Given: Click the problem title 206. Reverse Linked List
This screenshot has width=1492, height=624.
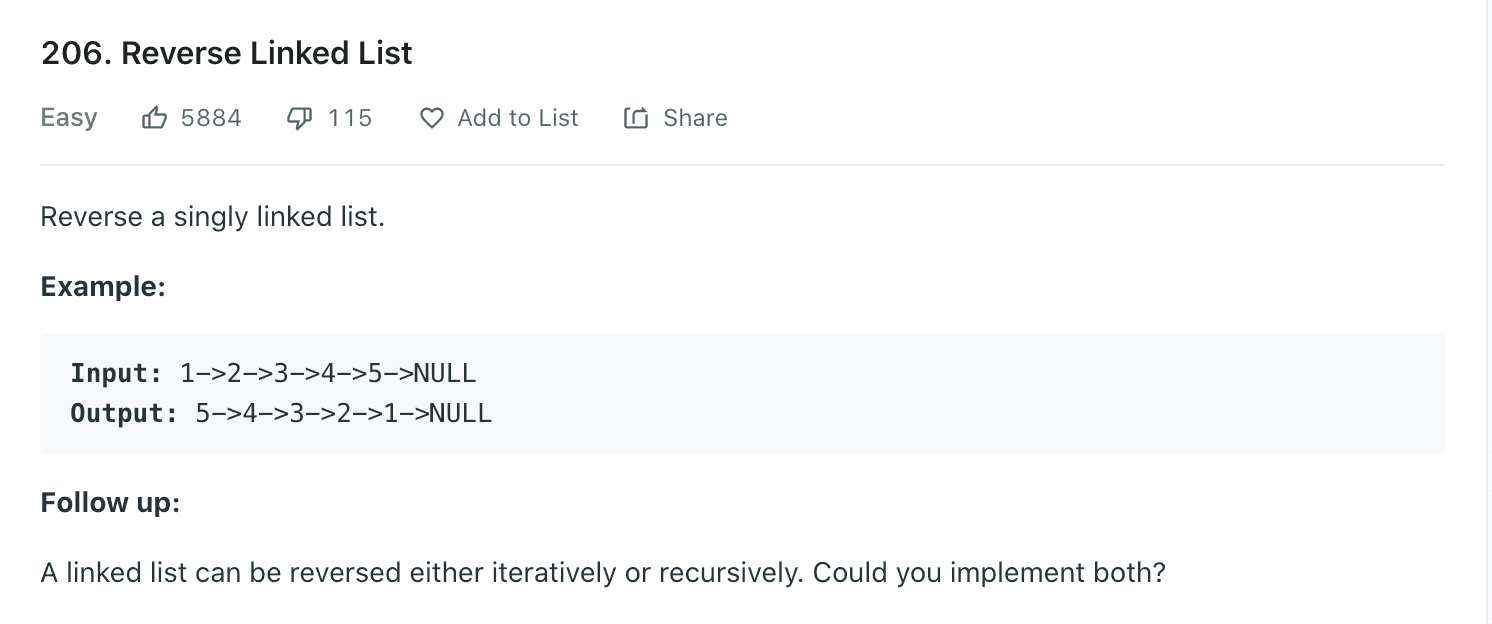Looking at the screenshot, I should 226,52.
